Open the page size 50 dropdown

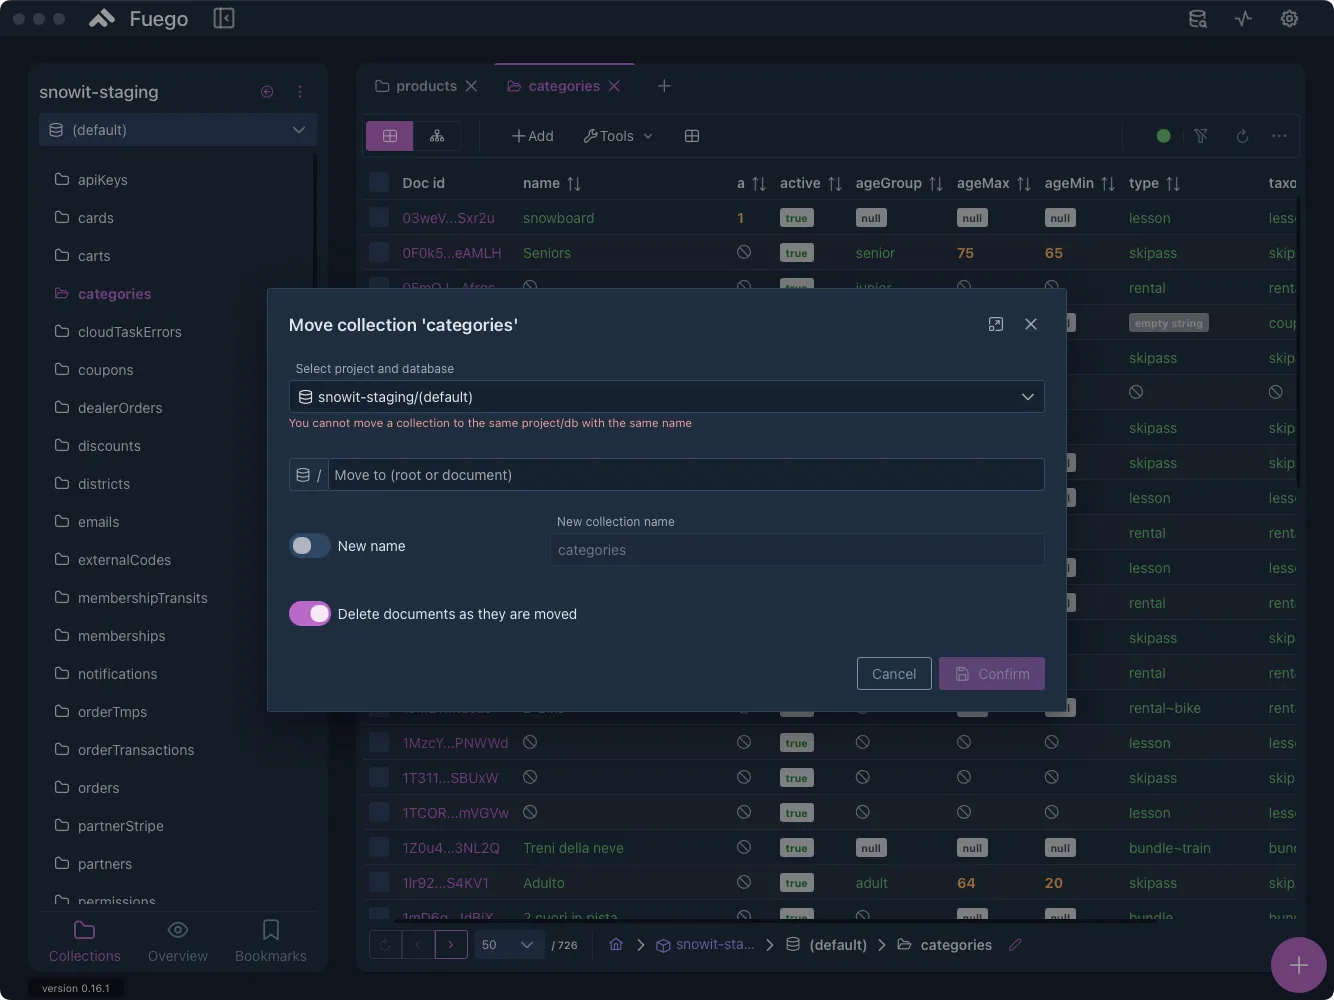point(509,945)
